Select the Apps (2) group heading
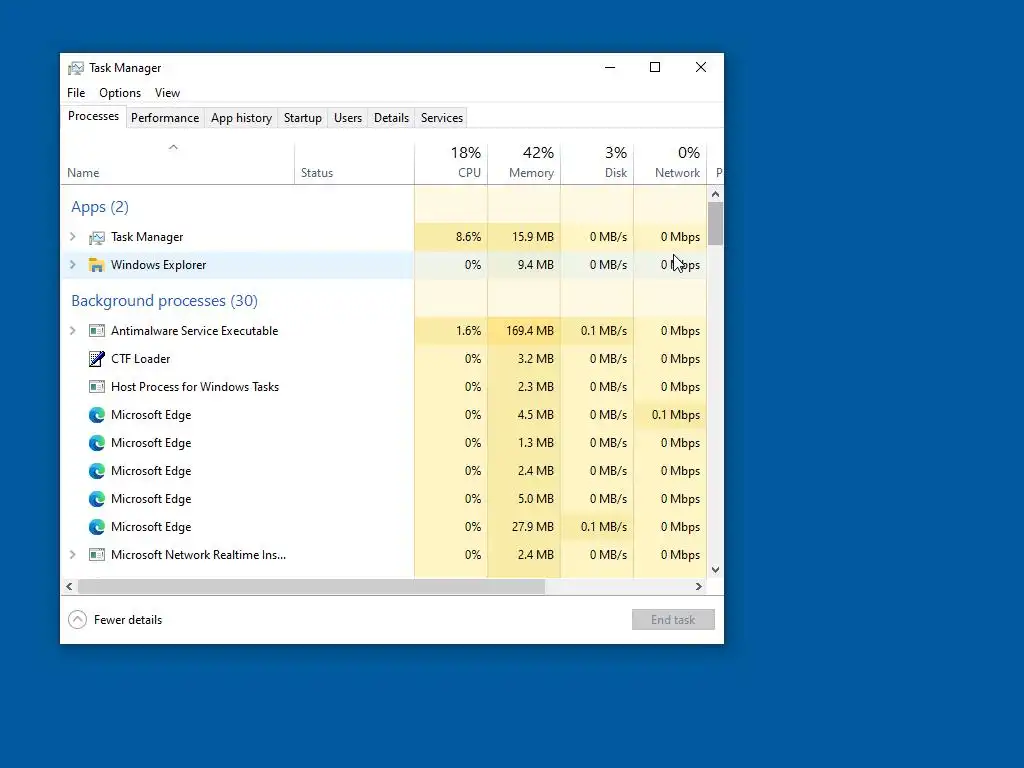 (x=100, y=207)
